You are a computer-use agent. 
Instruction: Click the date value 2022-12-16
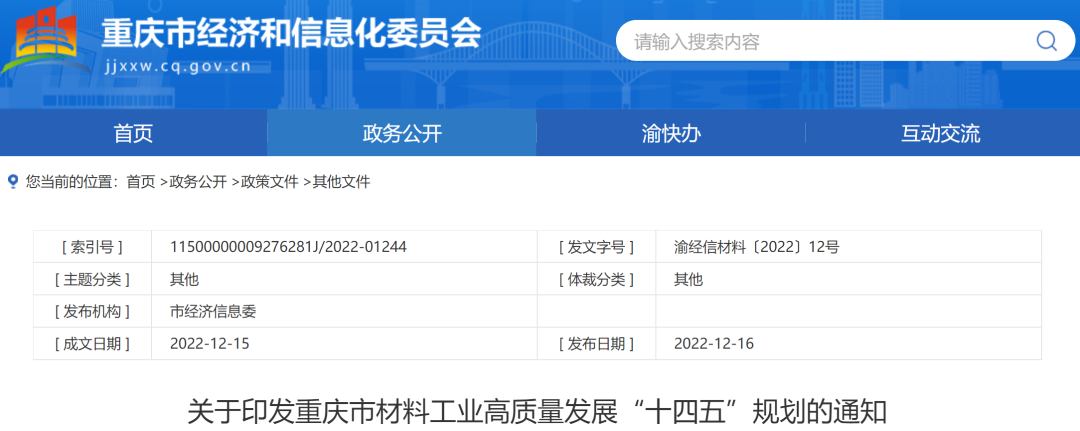pos(714,344)
